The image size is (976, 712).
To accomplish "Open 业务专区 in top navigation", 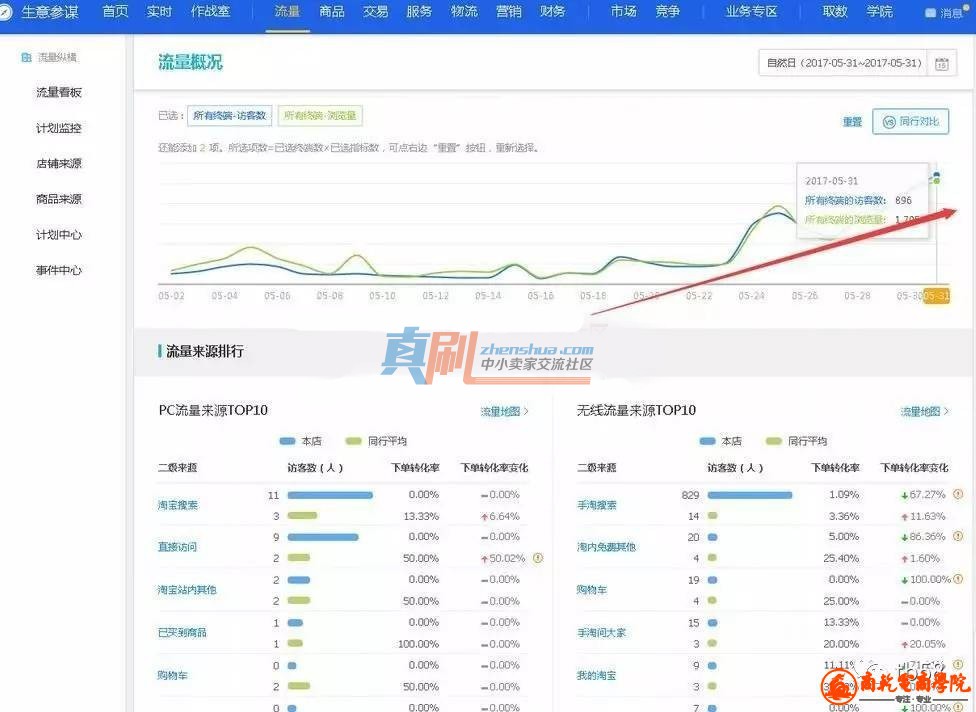I will point(751,12).
